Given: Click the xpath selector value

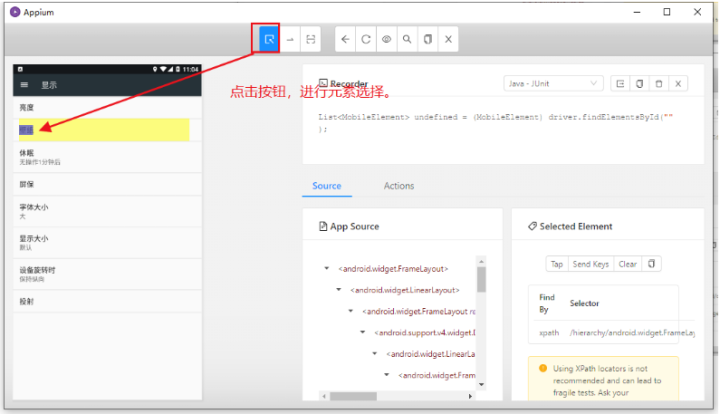Looking at the screenshot, I should [x=632, y=333].
